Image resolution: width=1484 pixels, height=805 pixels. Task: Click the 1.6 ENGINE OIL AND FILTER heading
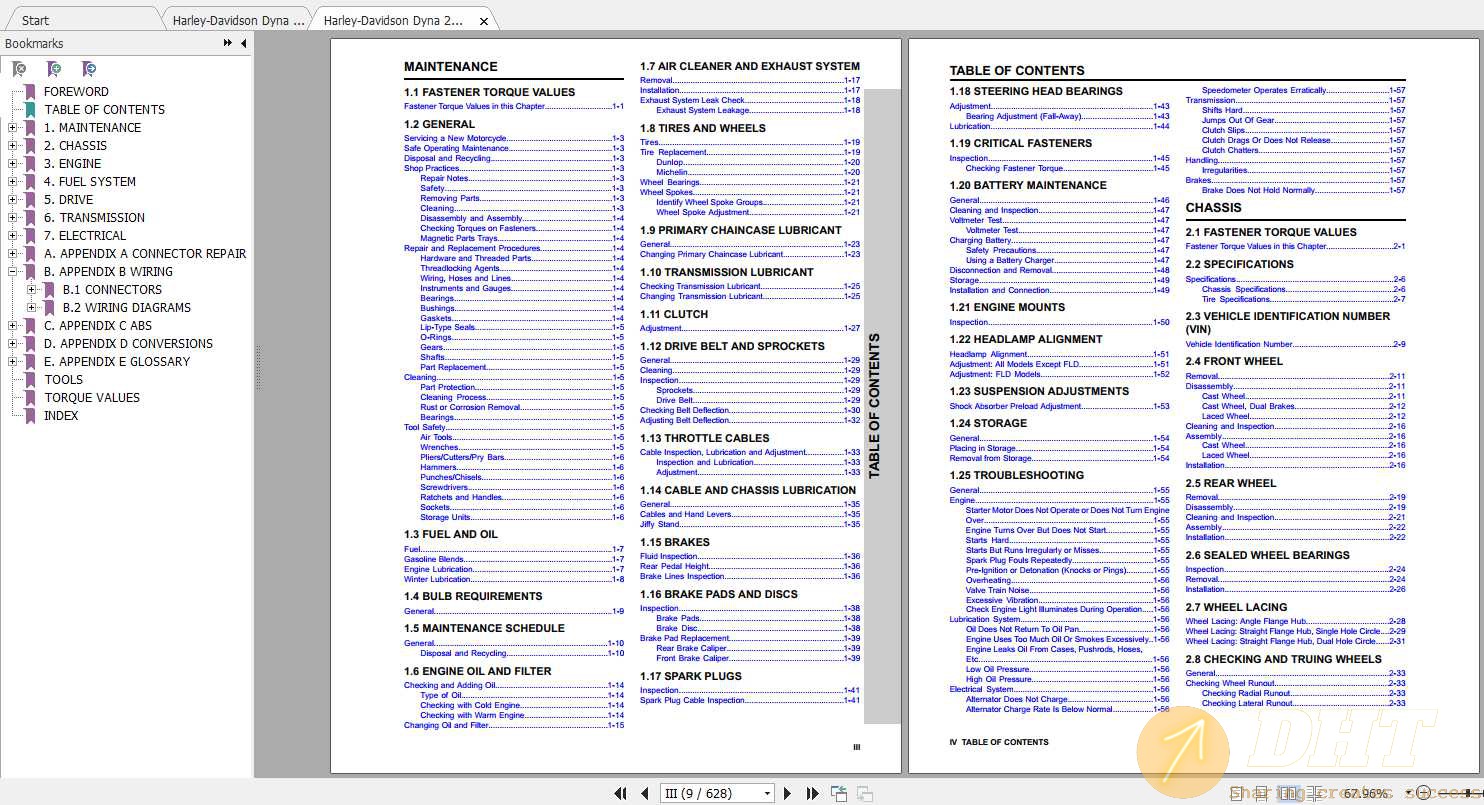[x=478, y=671]
